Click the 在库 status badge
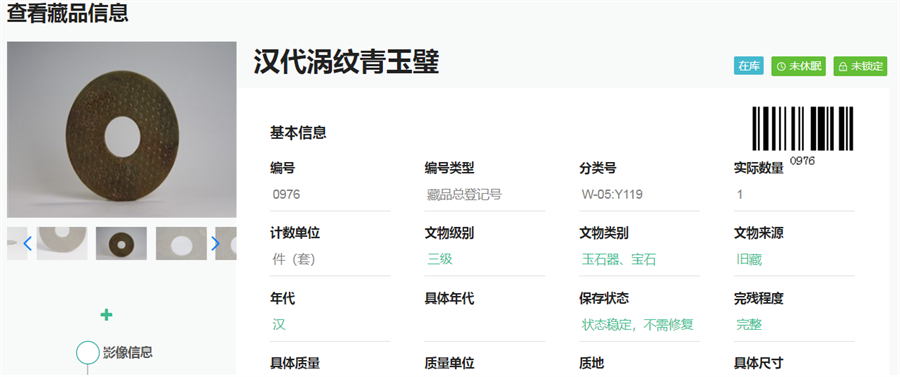The width and height of the screenshot is (900, 377). coord(749,66)
